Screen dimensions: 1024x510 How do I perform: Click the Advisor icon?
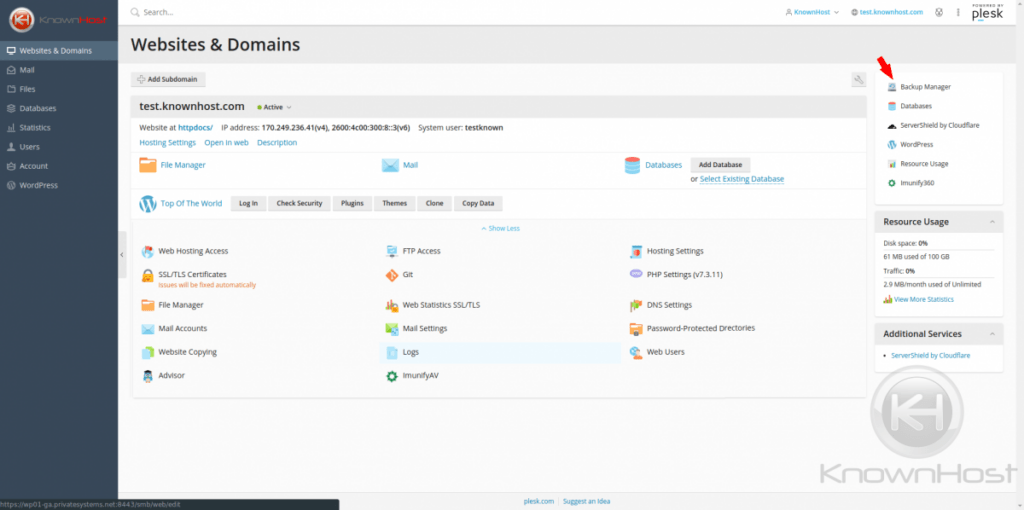pos(148,376)
